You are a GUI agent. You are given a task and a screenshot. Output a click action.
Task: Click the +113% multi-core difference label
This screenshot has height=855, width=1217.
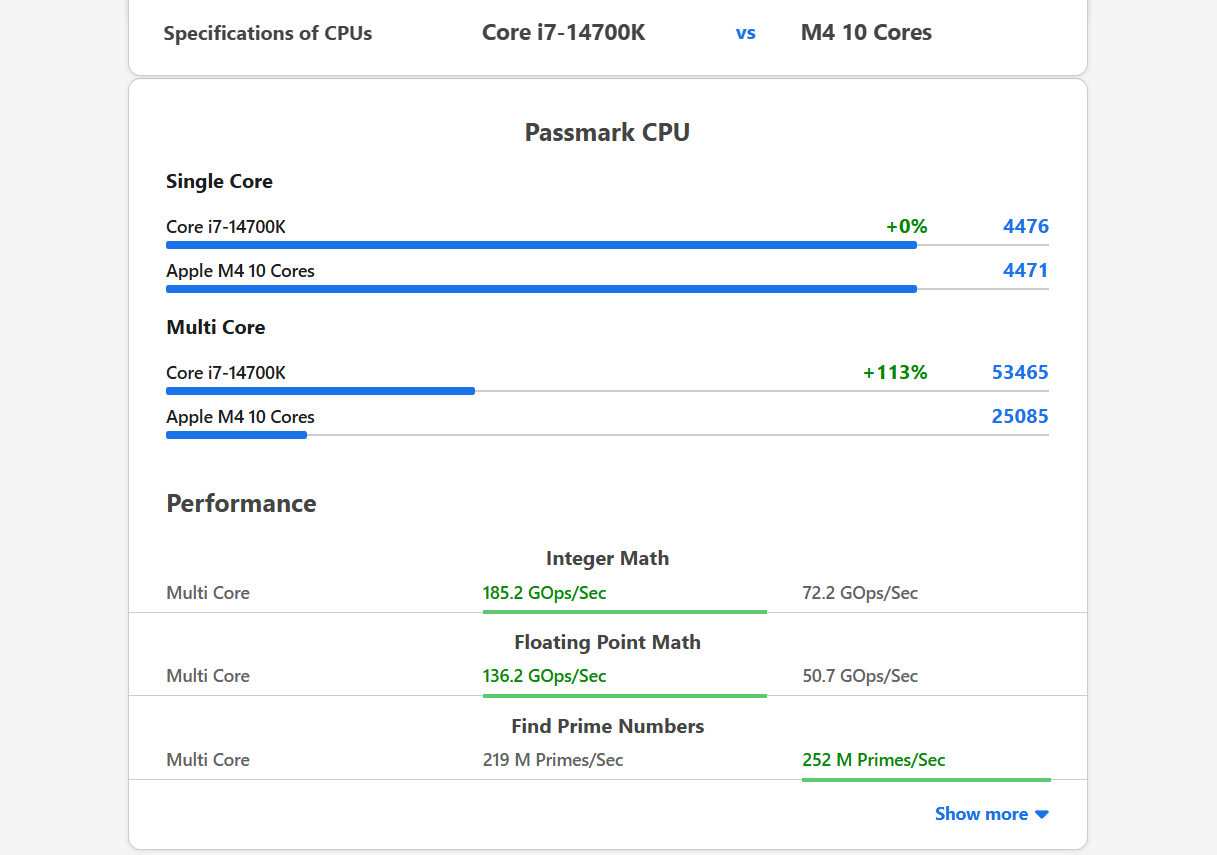point(895,373)
